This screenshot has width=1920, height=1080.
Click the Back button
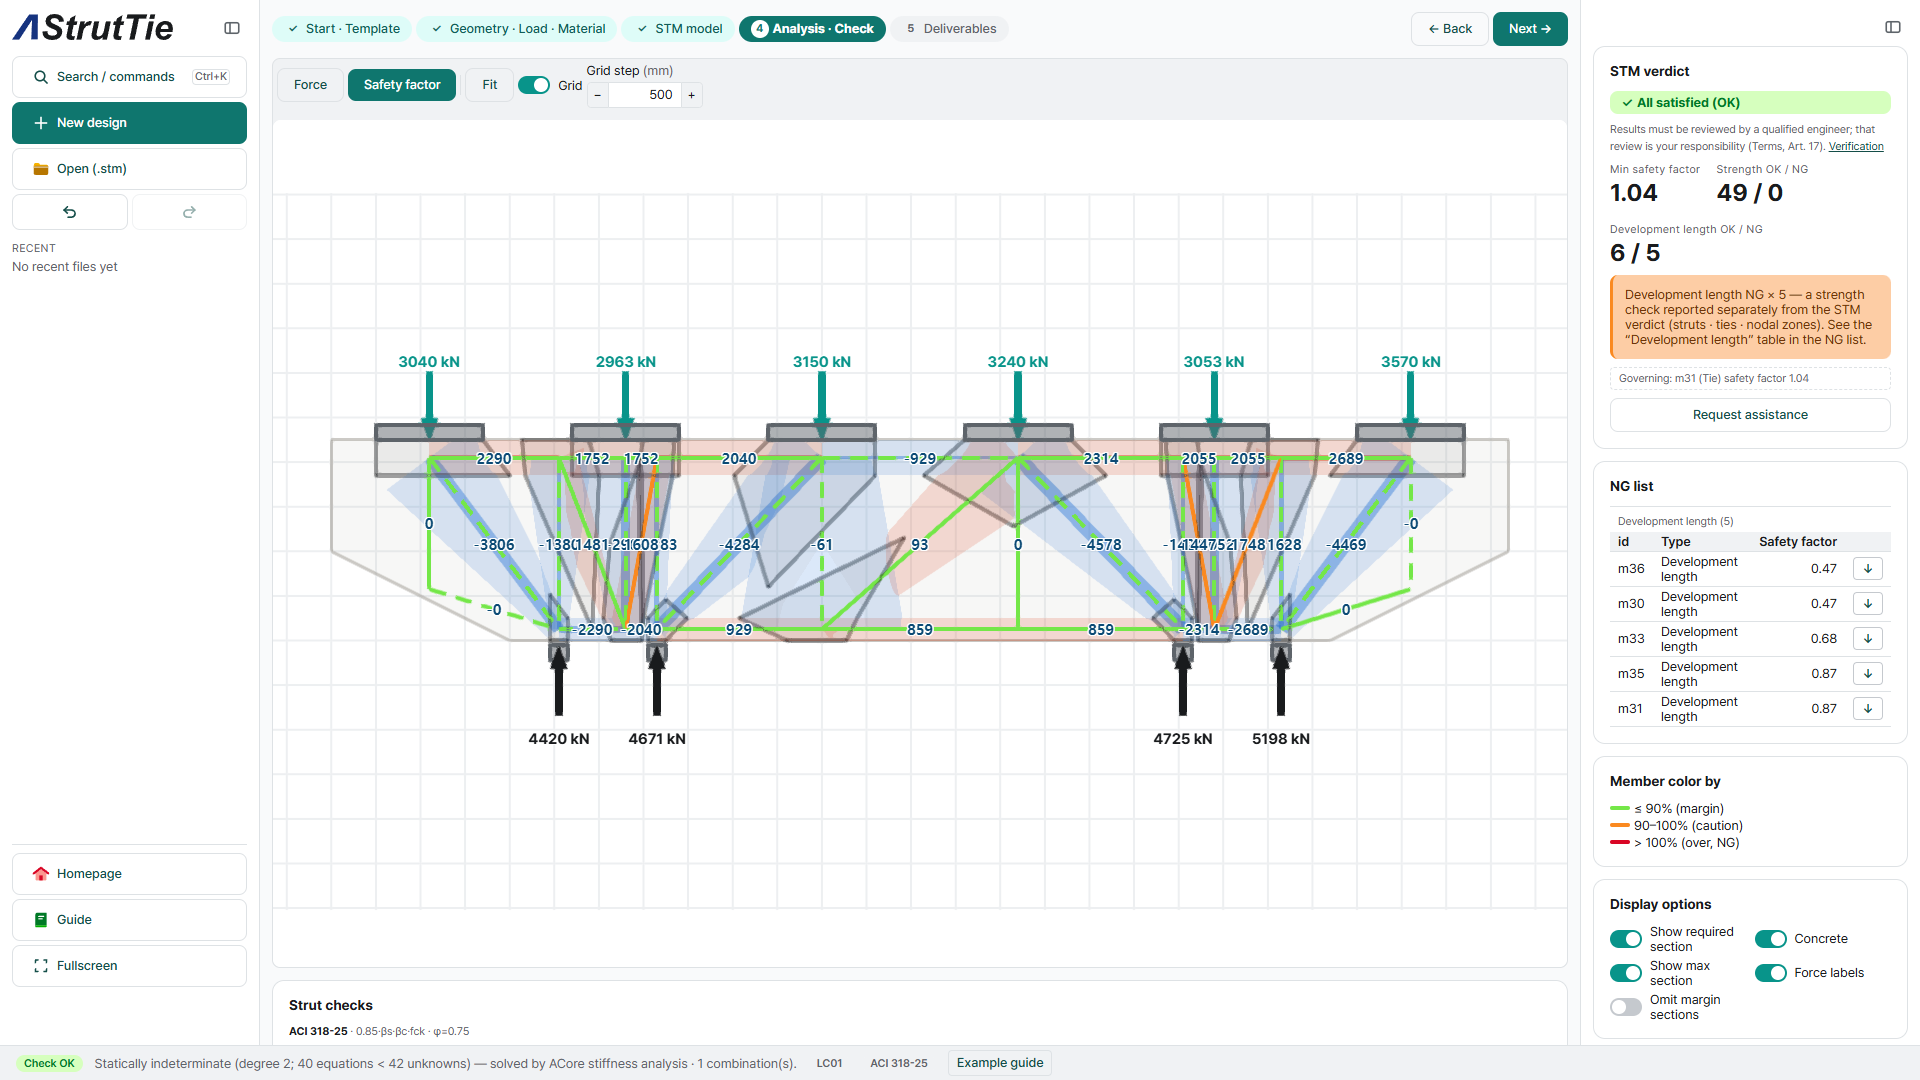[x=1450, y=29]
